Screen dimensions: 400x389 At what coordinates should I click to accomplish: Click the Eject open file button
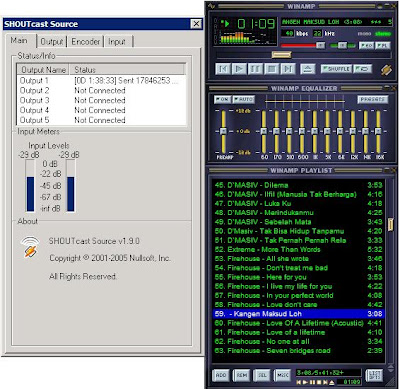(307, 69)
